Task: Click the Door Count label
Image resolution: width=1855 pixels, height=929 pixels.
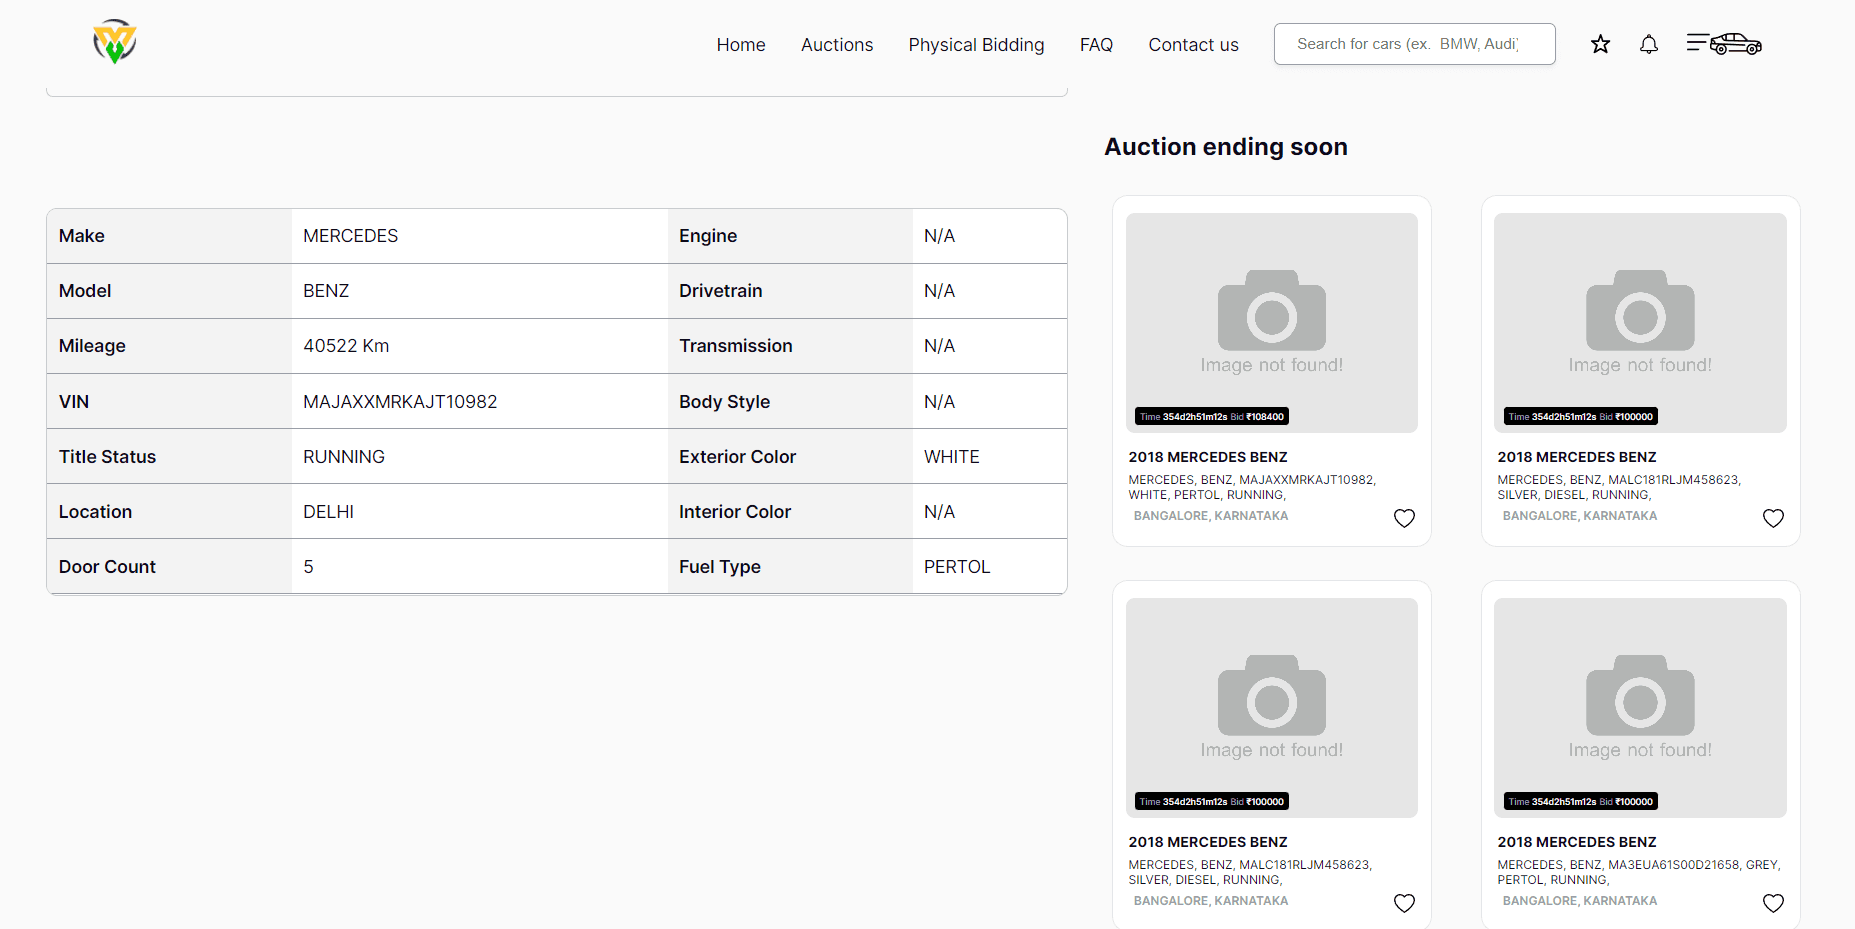Action: coord(107,567)
